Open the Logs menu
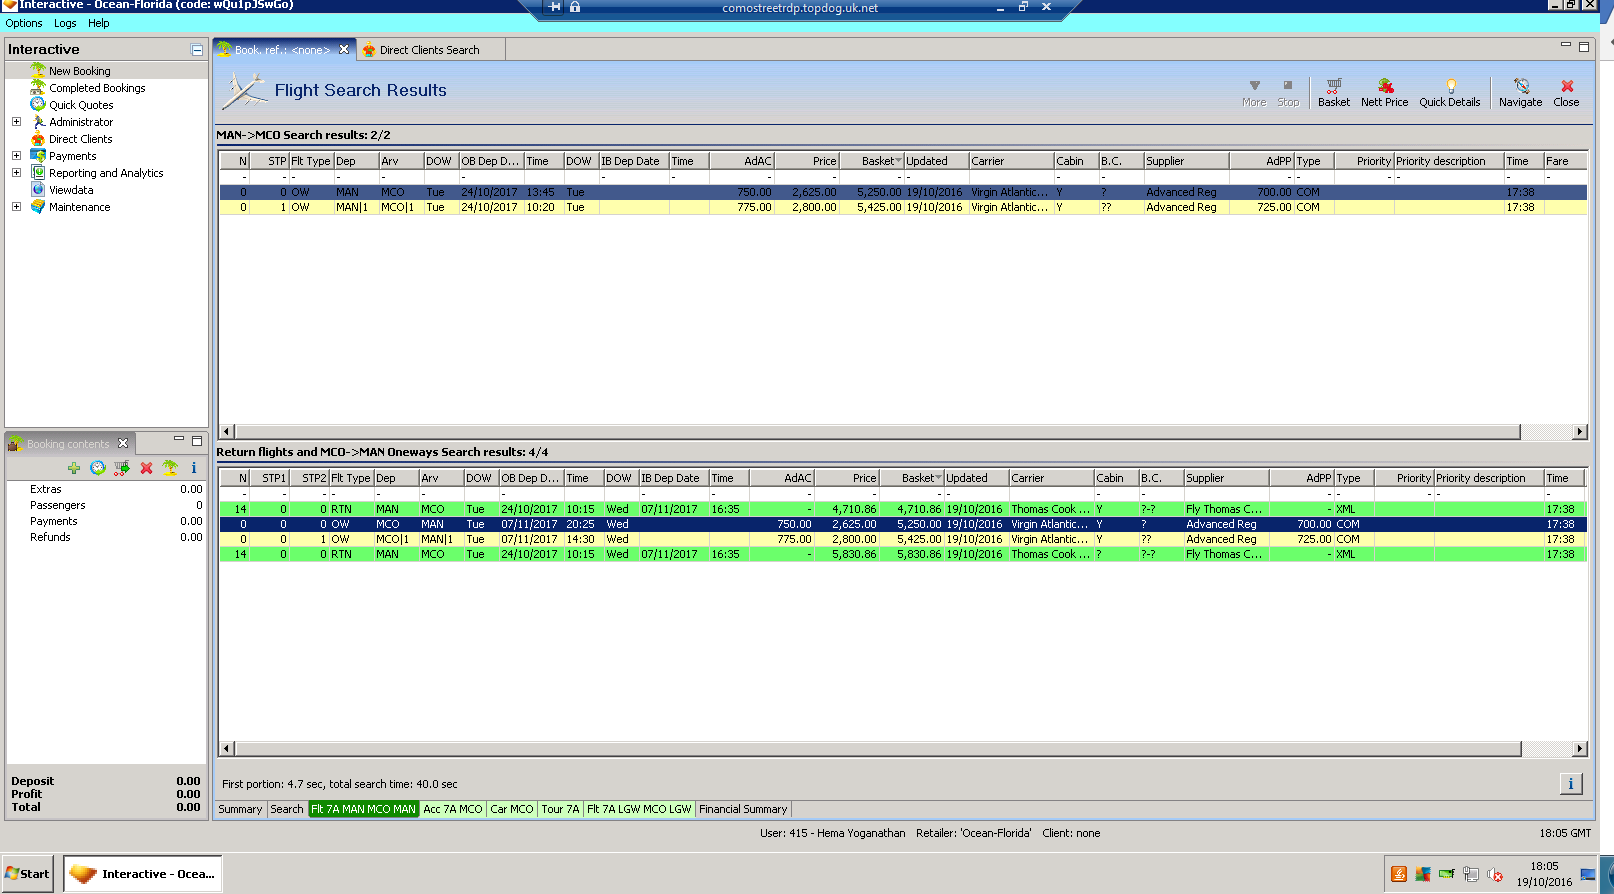This screenshot has width=1614, height=894. (x=65, y=23)
